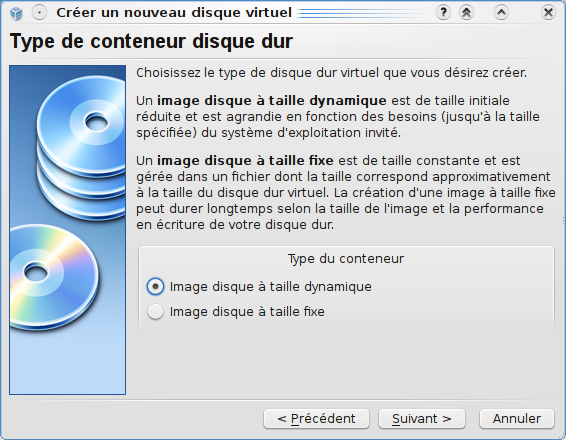Click bold 'image disque à taille dynamique' text
This screenshot has height=440, width=566.
tap(272, 101)
